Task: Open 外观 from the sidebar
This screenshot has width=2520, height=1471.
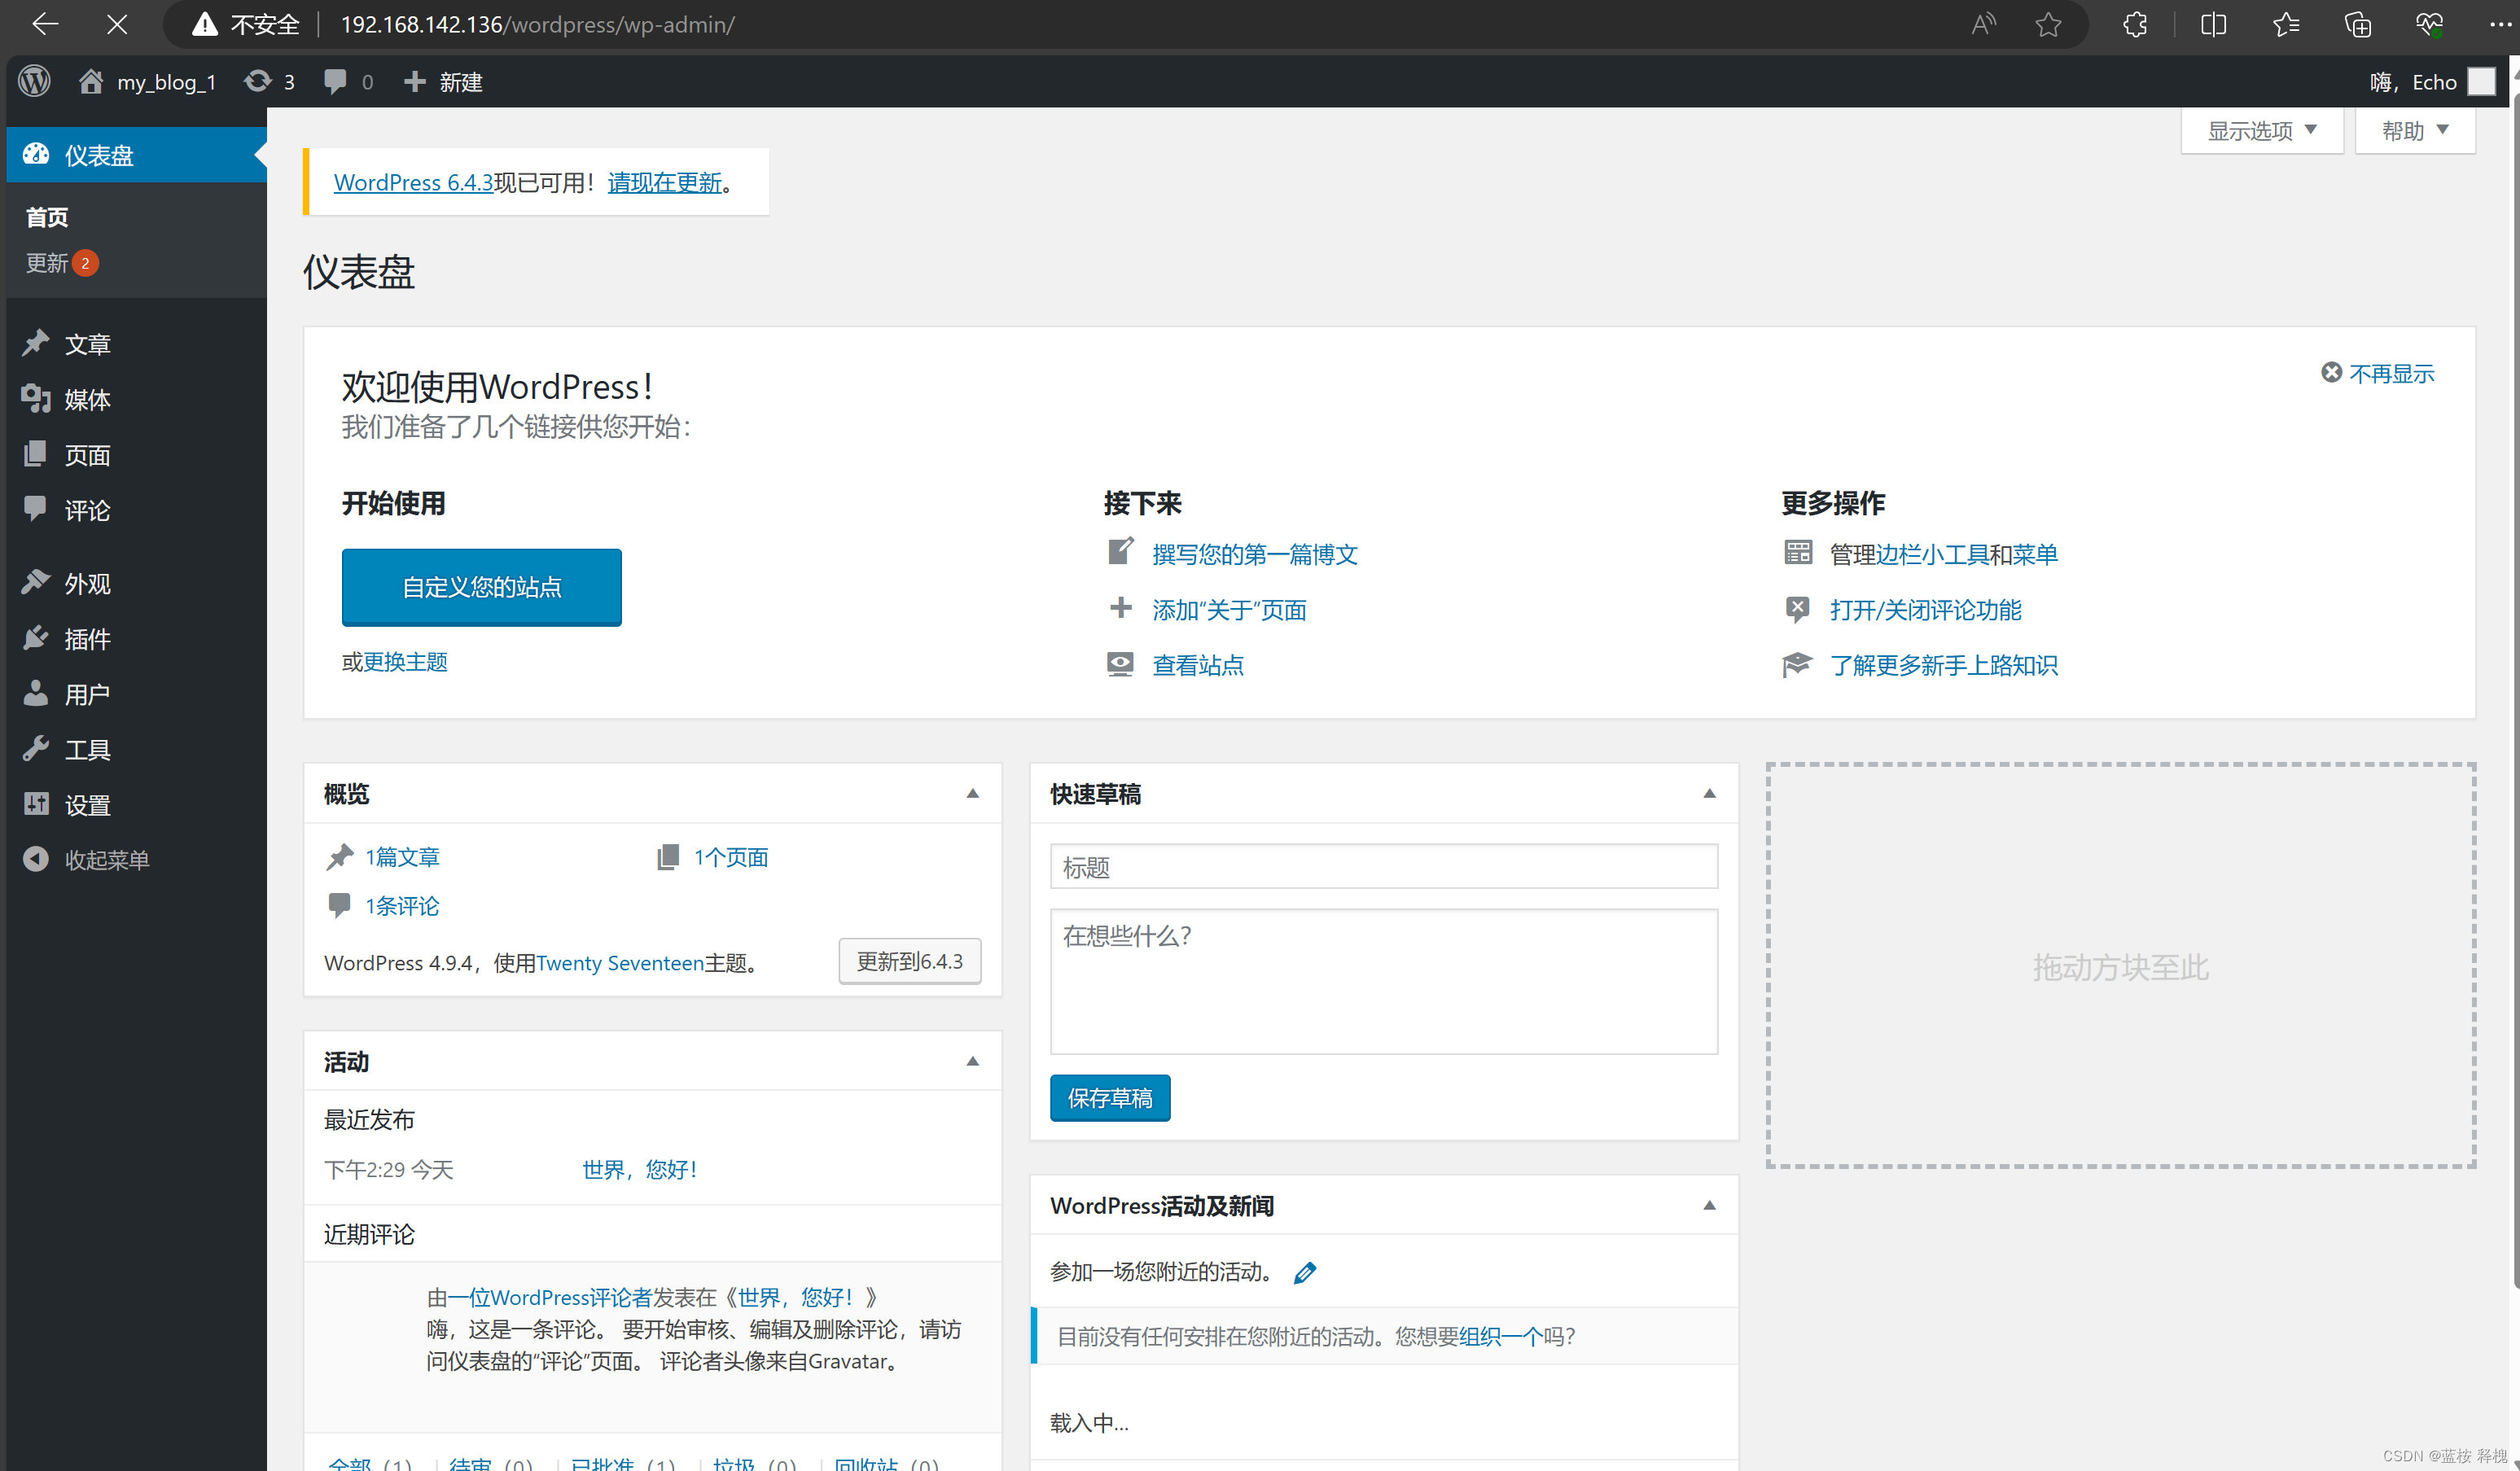Action: [x=87, y=583]
